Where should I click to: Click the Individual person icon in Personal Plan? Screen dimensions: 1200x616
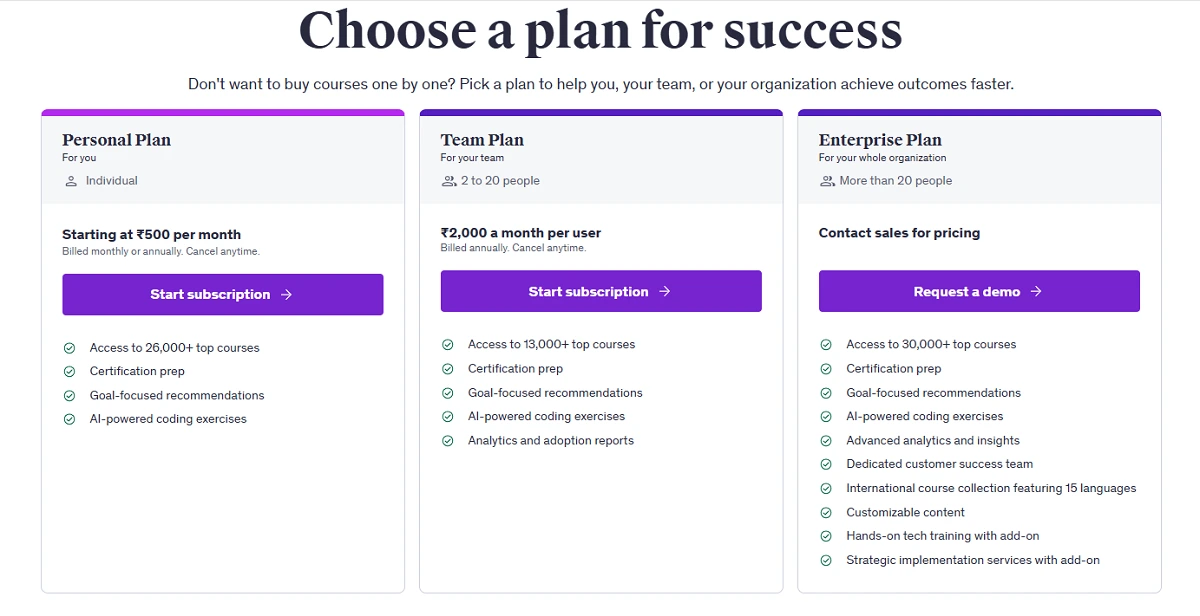(x=70, y=181)
